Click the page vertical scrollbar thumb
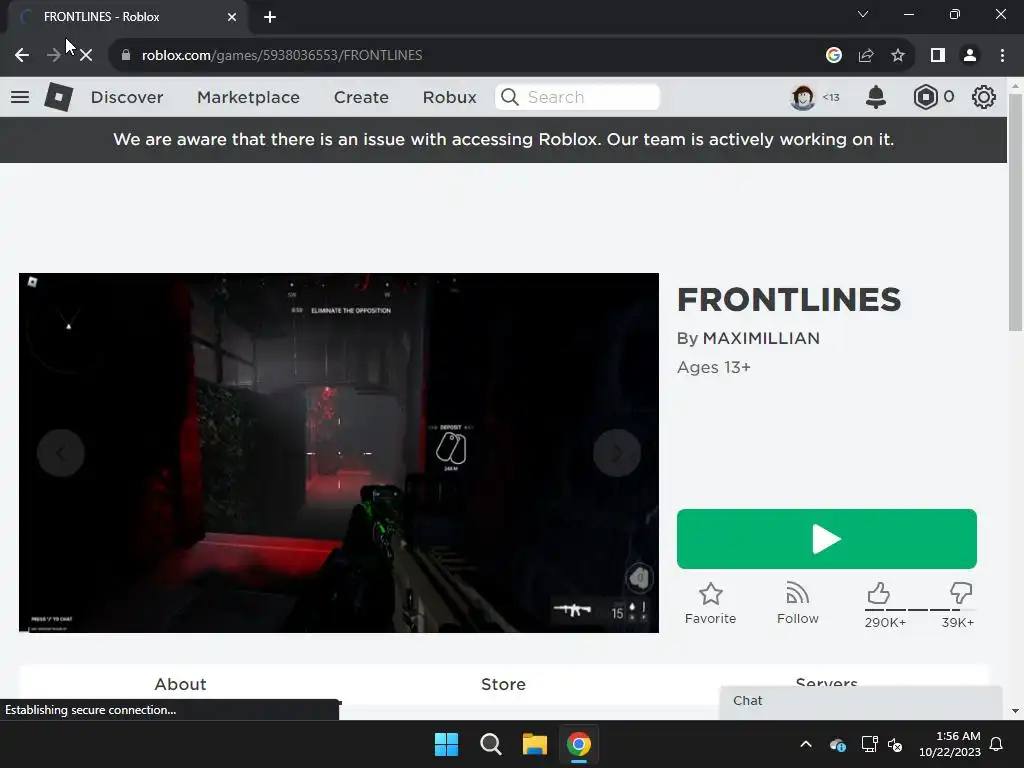 pyautogui.click(x=1015, y=212)
